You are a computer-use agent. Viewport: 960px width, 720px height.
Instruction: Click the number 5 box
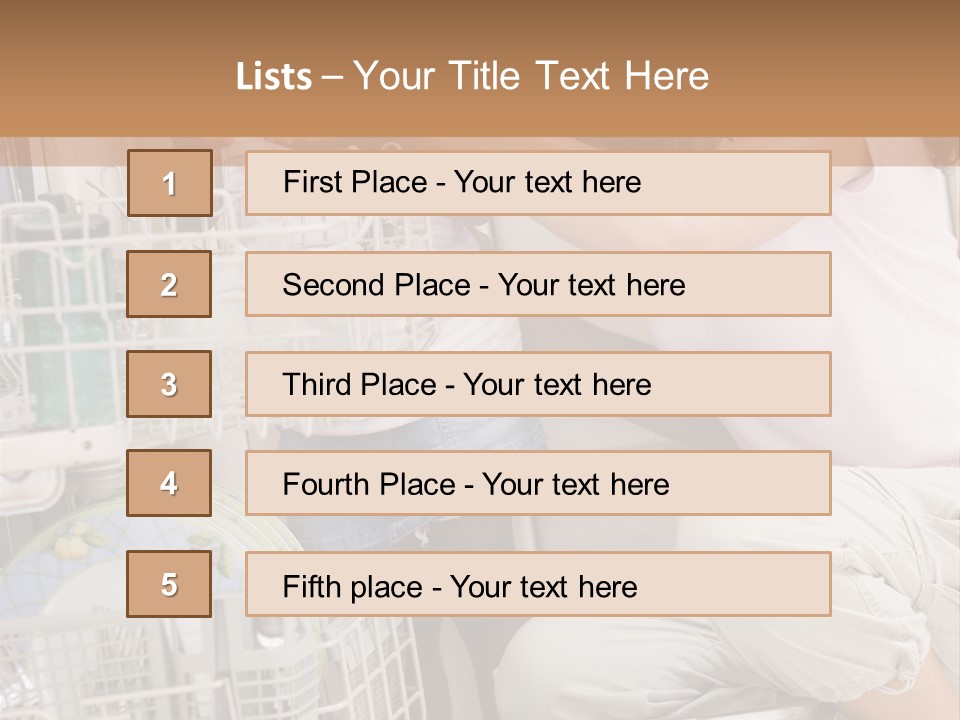[169, 584]
